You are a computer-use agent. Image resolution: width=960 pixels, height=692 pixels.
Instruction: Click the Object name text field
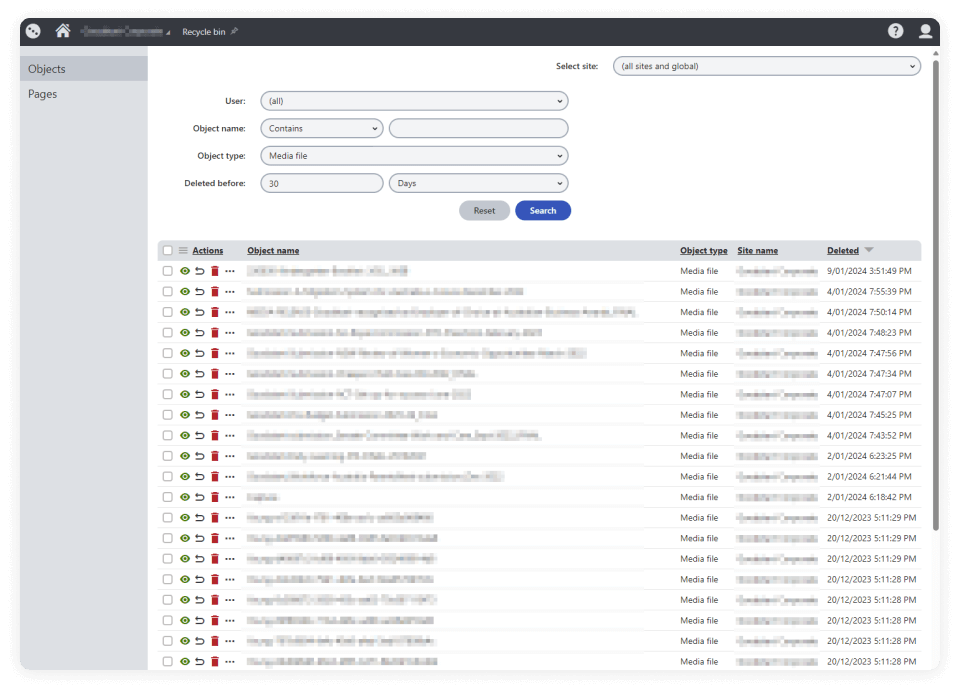point(478,128)
